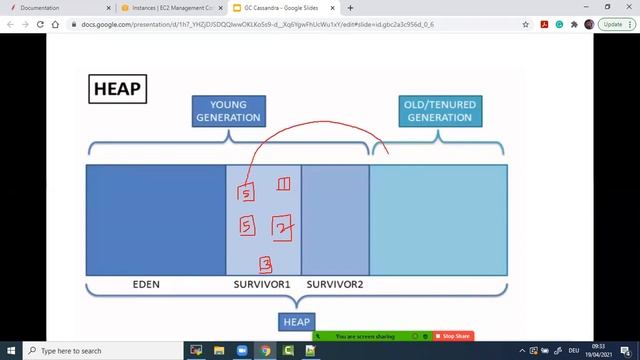Viewport: 640px width, 360px height.
Task: Open the clock and date flyout
Action: click(x=598, y=351)
